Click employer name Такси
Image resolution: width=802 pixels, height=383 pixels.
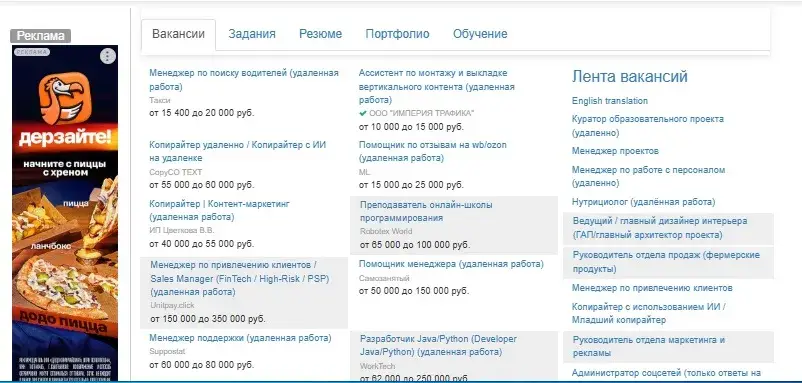(x=160, y=100)
